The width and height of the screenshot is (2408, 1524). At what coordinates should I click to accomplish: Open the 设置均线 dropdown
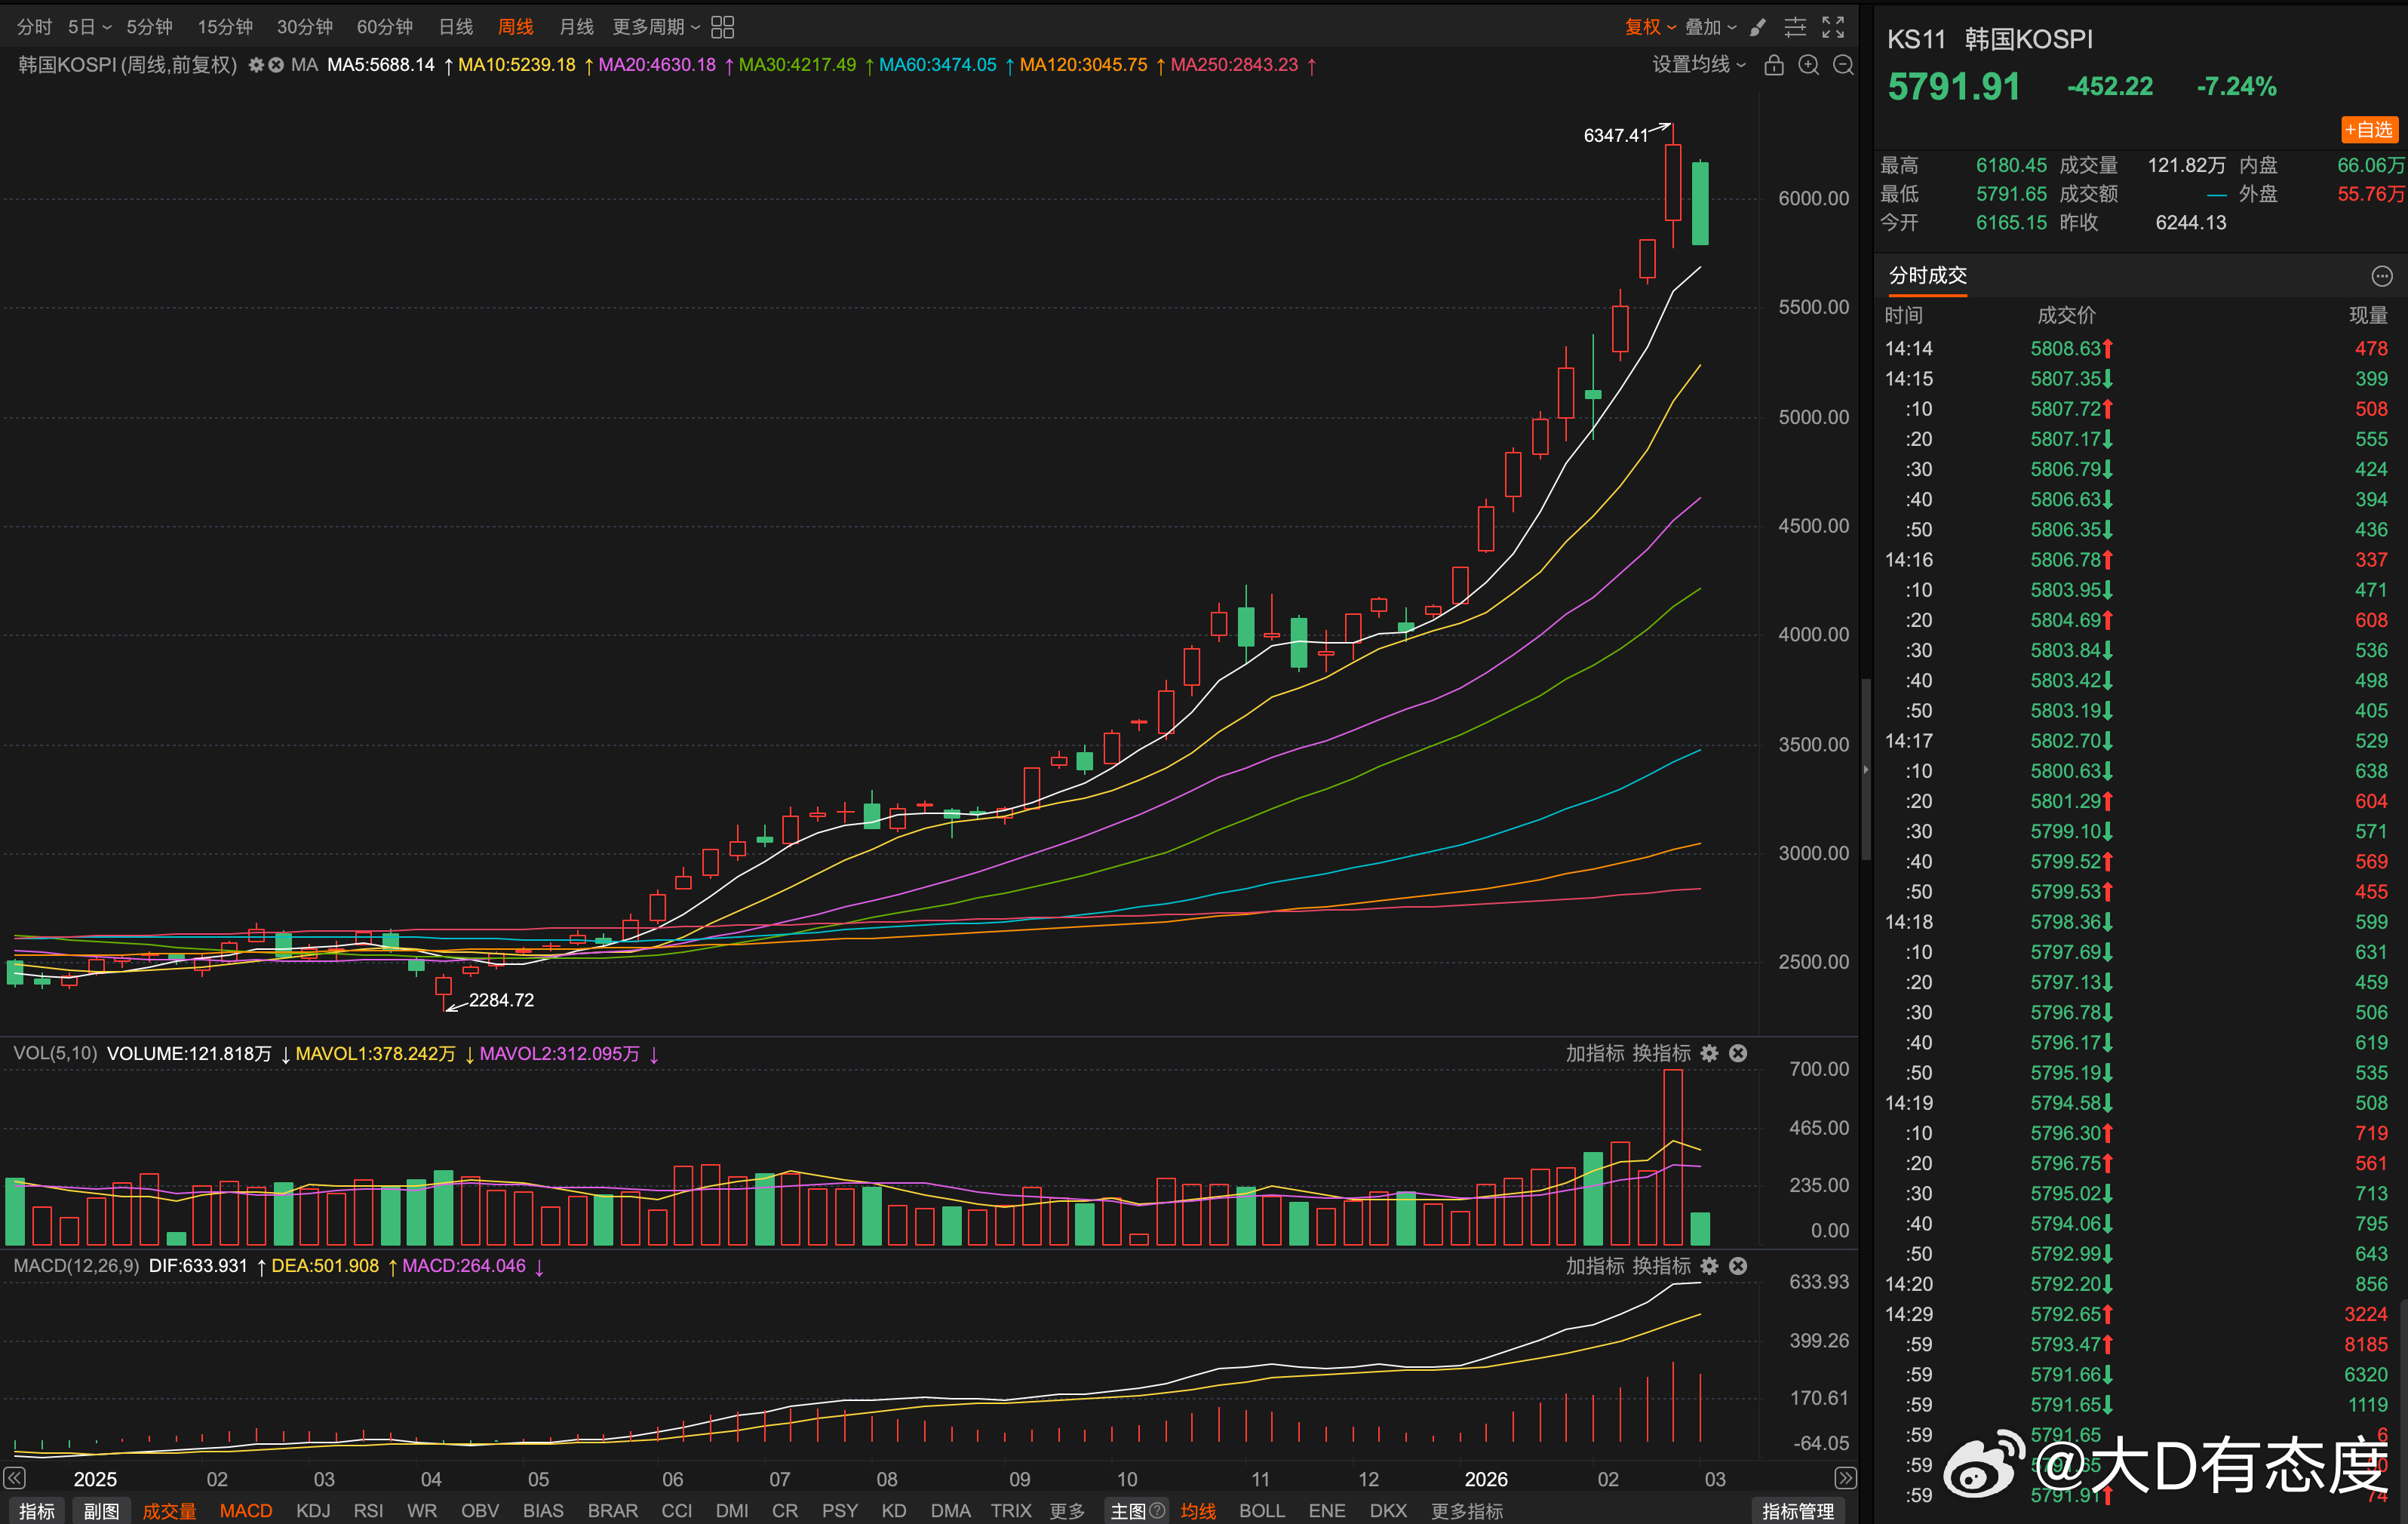pyautogui.click(x=1698, y=65)
